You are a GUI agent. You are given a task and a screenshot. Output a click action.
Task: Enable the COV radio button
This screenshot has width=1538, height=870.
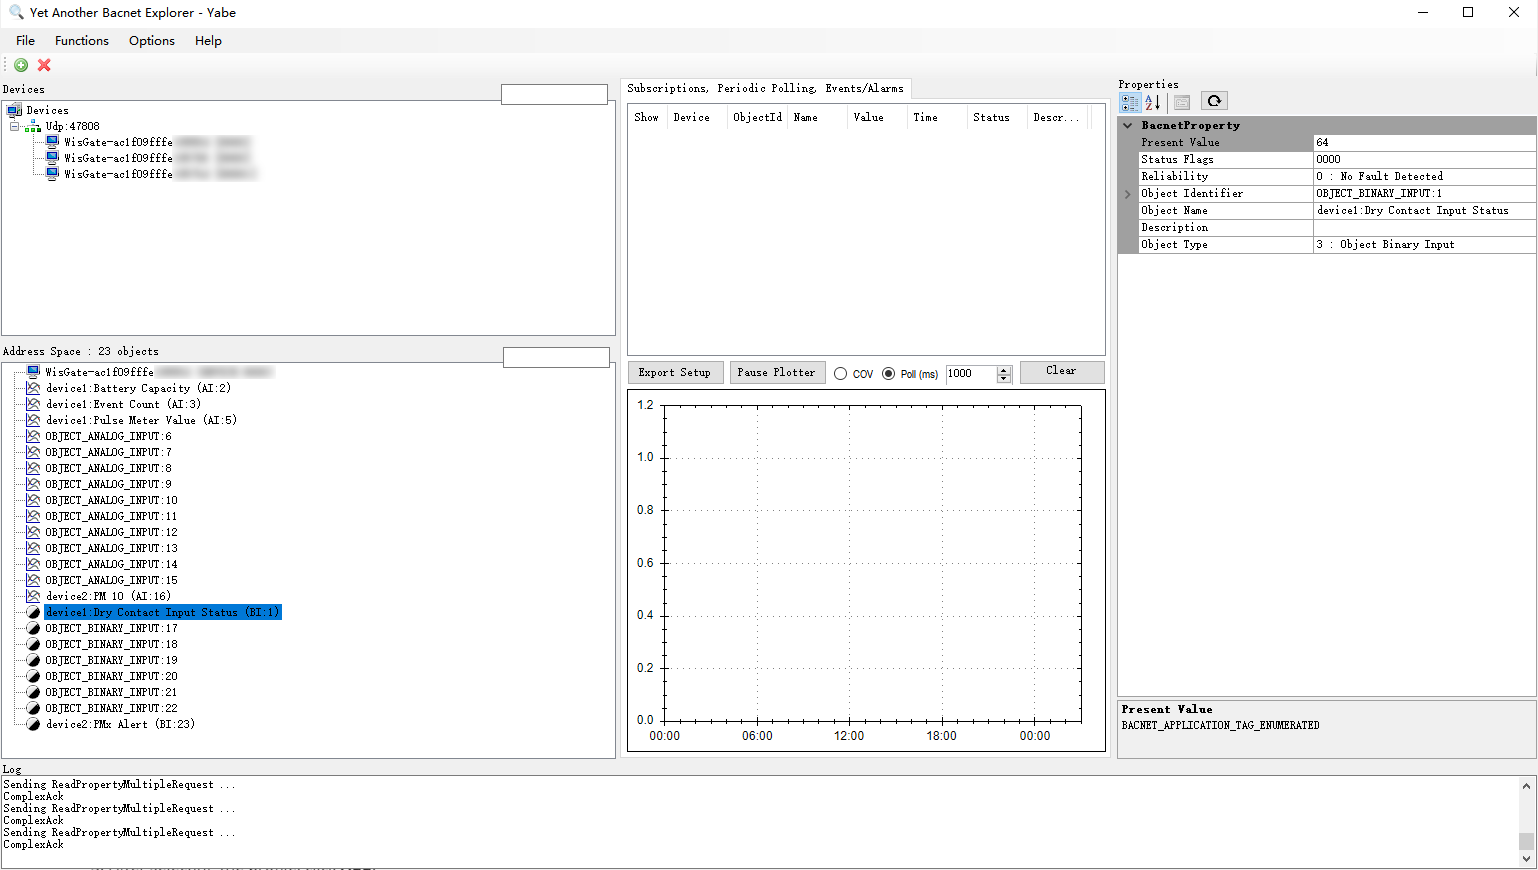841,374
